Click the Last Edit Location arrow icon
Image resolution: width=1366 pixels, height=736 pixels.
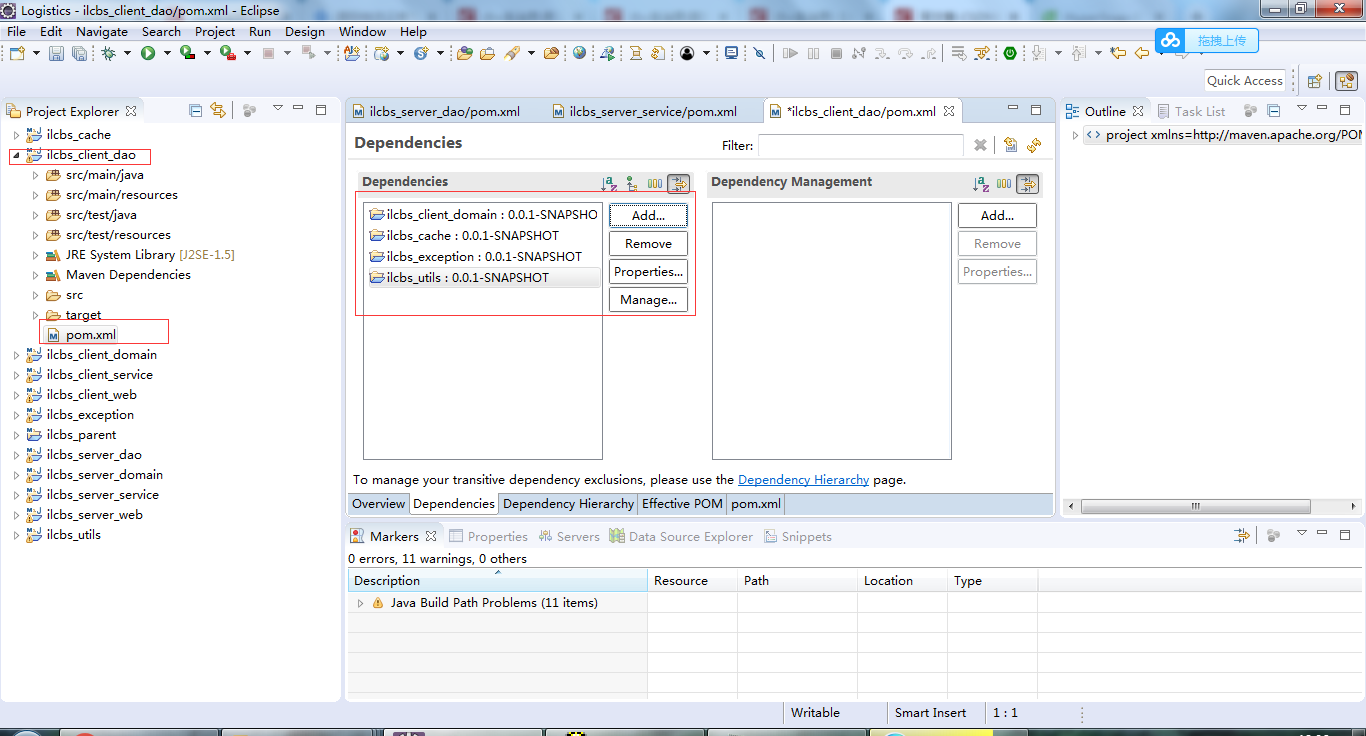coord(1118,53)
